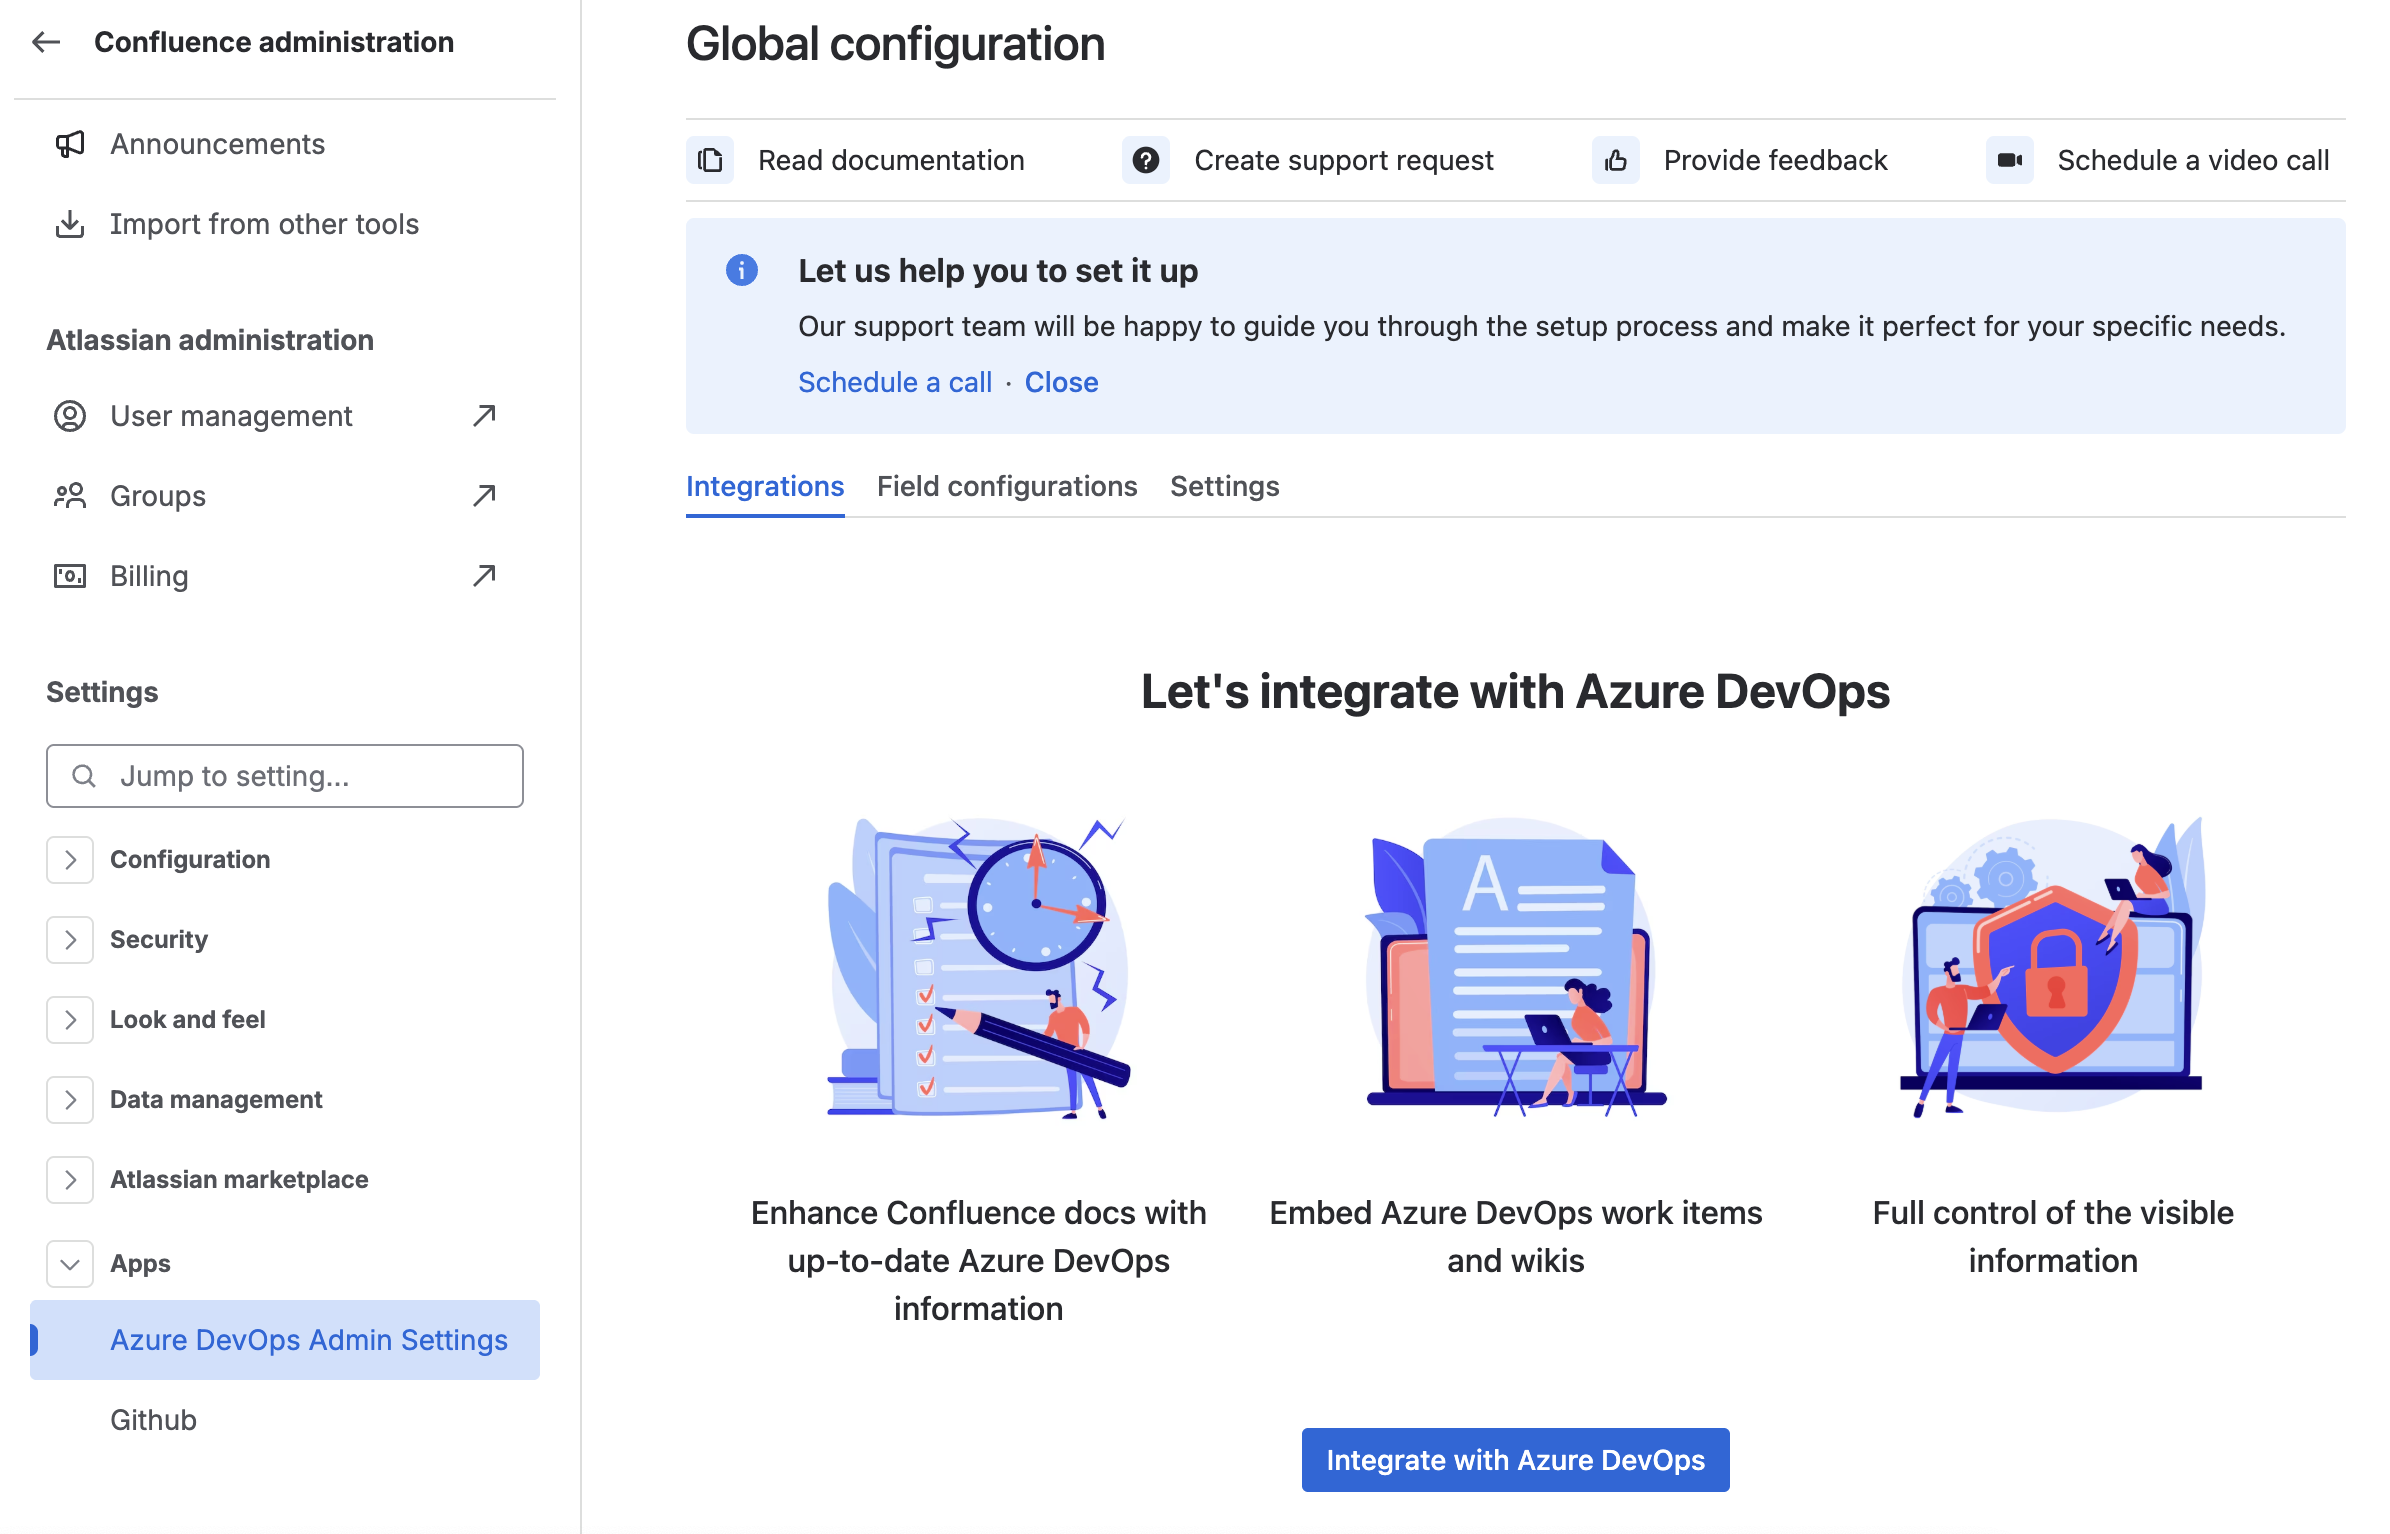This screenshot has width=2390, height=1534.
Task: Click the Read documentation pages icon
Action: point(710,160)
